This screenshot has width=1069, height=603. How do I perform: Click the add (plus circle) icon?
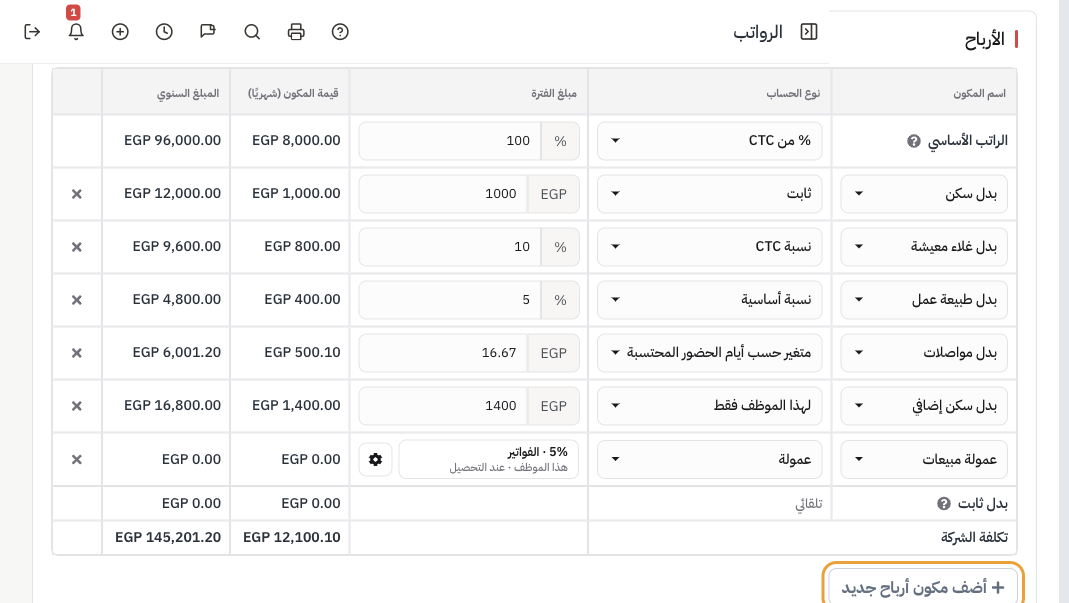(x=120, y=32)
